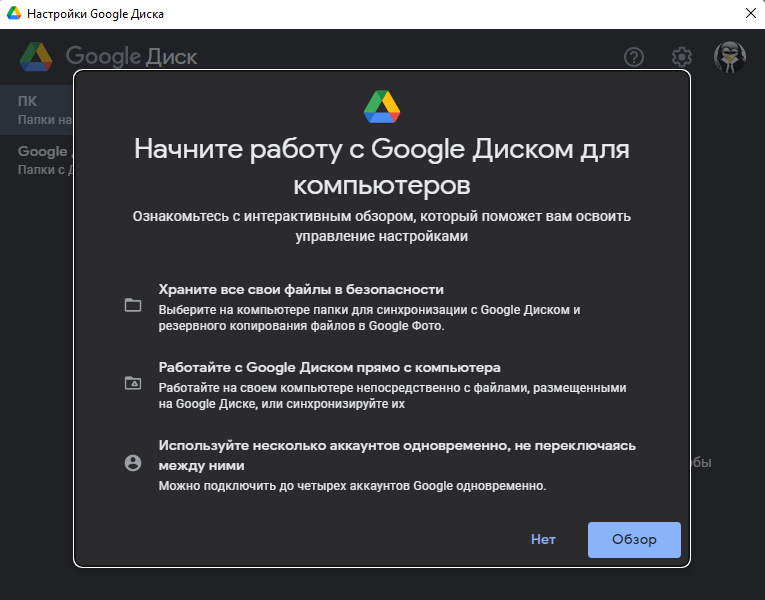Image resolution: width=765 pixels, height=600 pixels.
Task: Click text Работайте с Google Диском прямо с компьютера
Action: tap(329, 367)
